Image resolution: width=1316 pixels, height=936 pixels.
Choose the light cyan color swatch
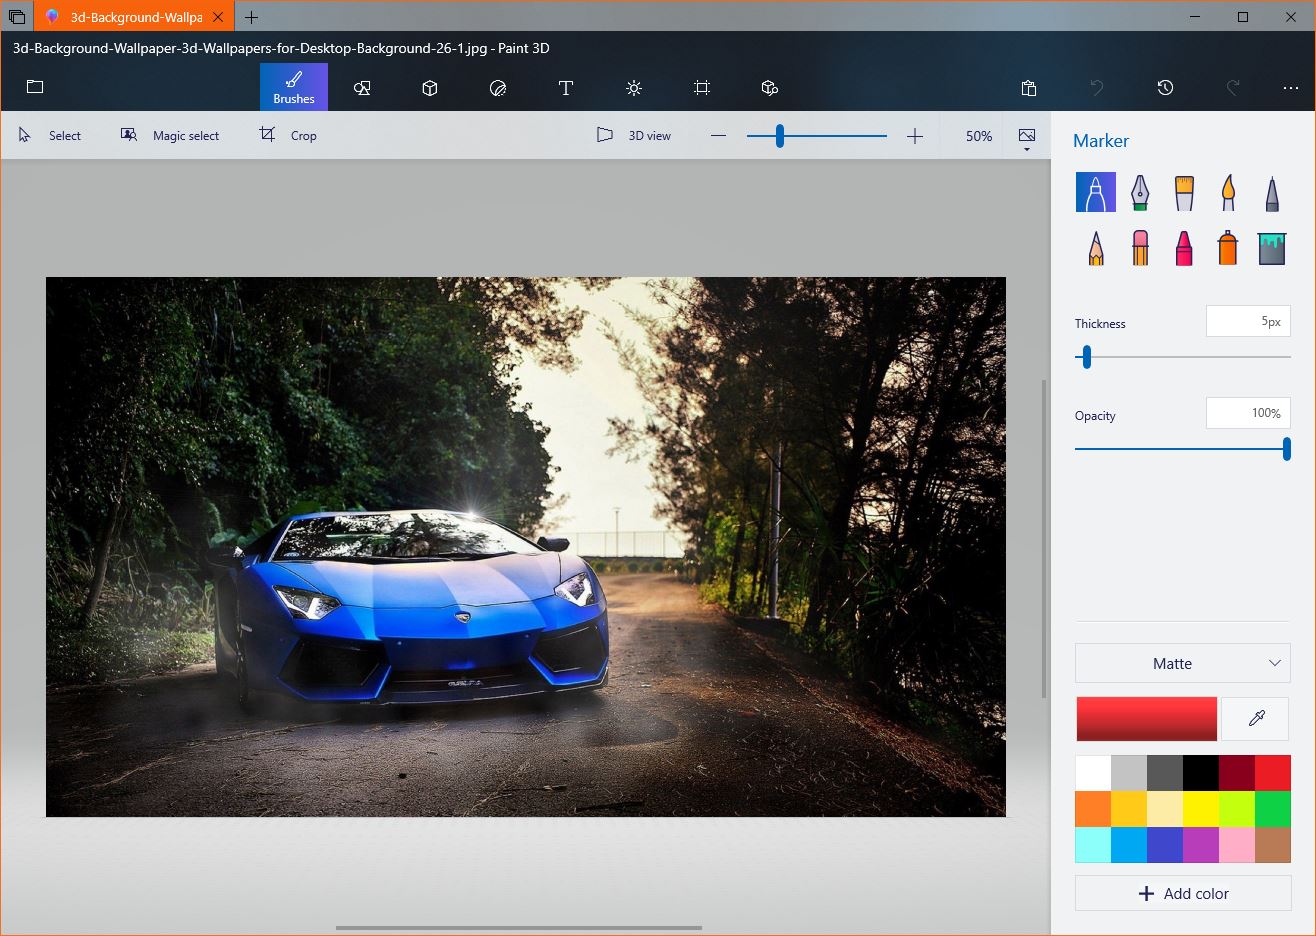pyautogui.click(x=1093, y=845)
